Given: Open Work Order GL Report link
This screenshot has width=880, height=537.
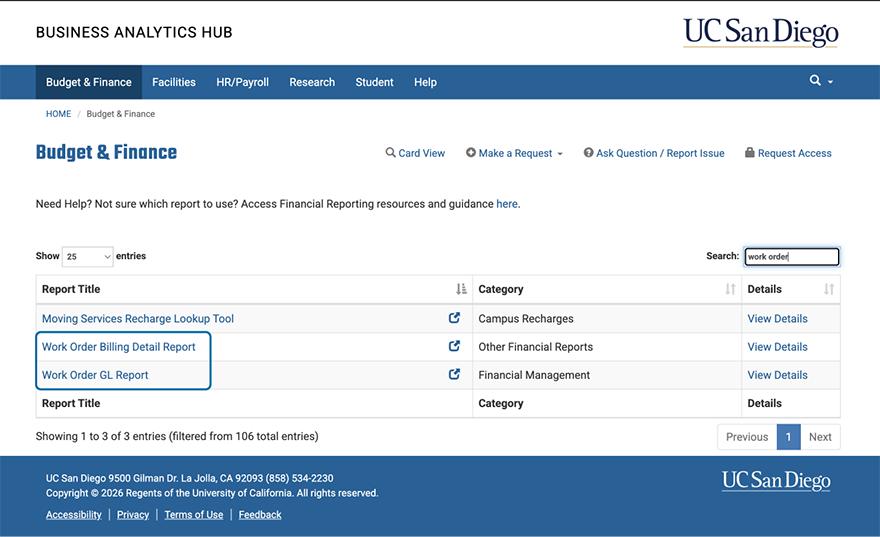Looking at the screenshot, I should coord(95,375).
